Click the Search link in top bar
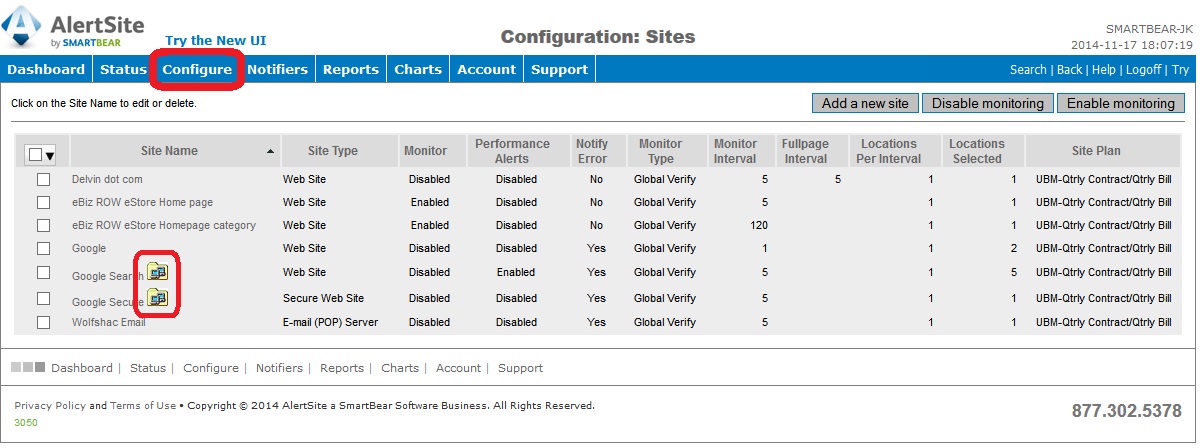The height and width of the screenshot is (448, 1203). click(1028, 70)
